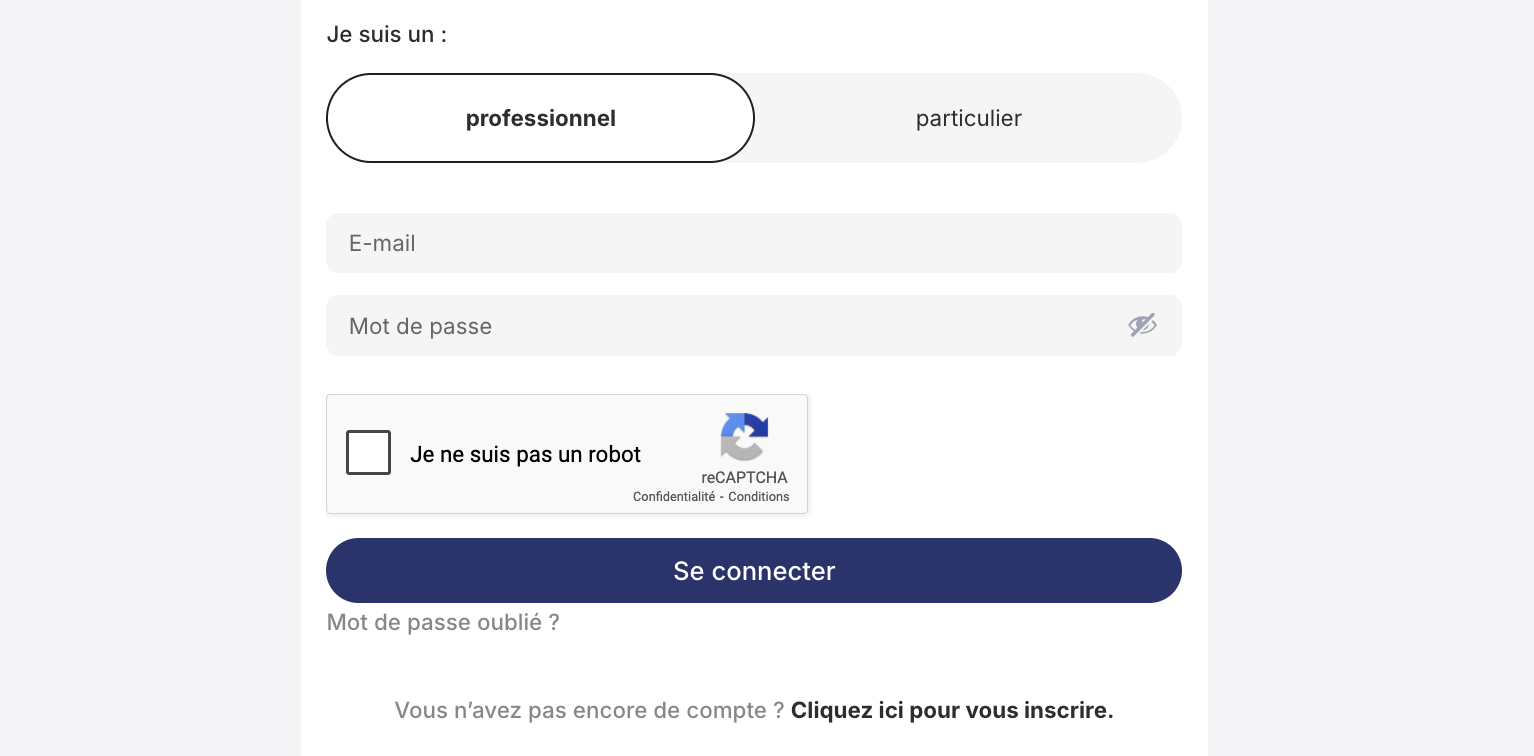Open the 'Mot de passe oublié ?' link
Image resolution: width=1534 pixels, height=756 pixels.
[x=443, y=622]
